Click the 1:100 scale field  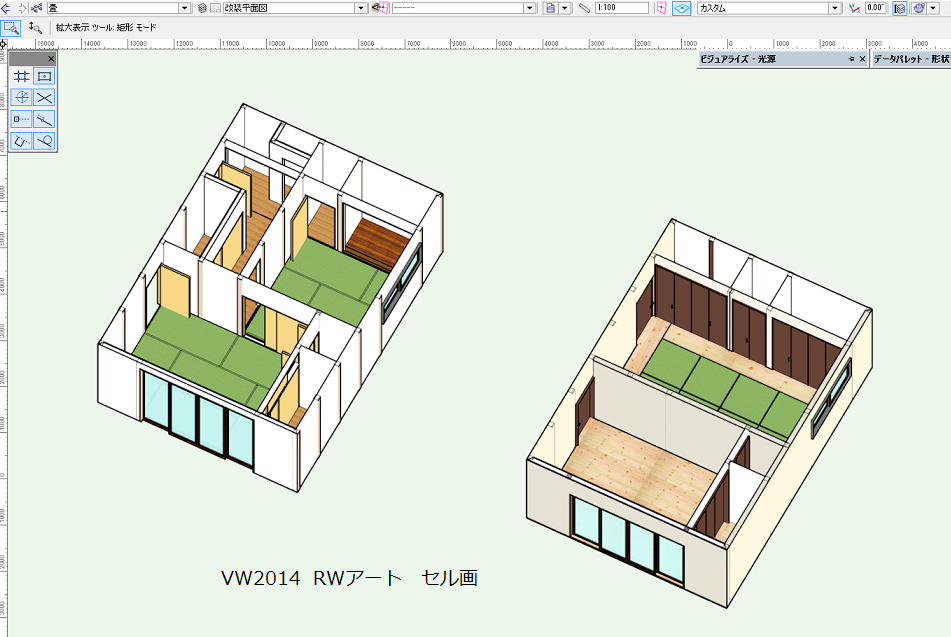pos(620,8)
